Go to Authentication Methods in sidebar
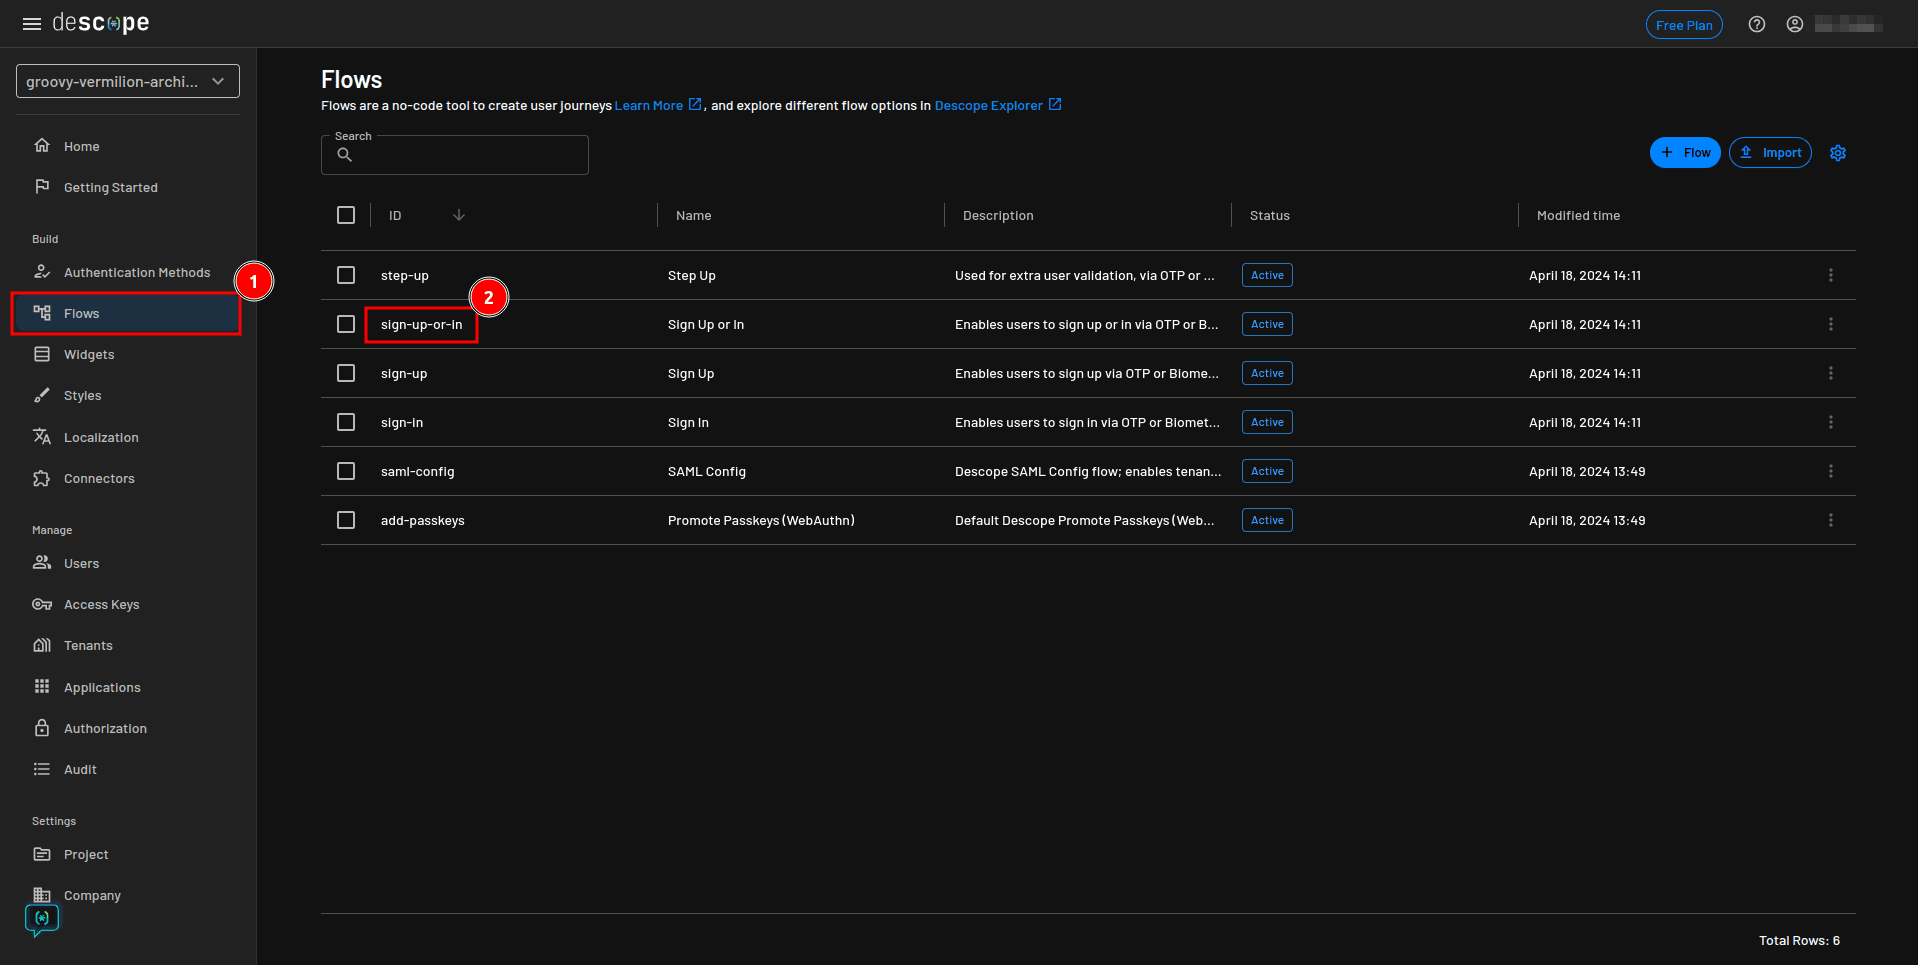This screenshot has width=1918, height=965. click(137, 273)
